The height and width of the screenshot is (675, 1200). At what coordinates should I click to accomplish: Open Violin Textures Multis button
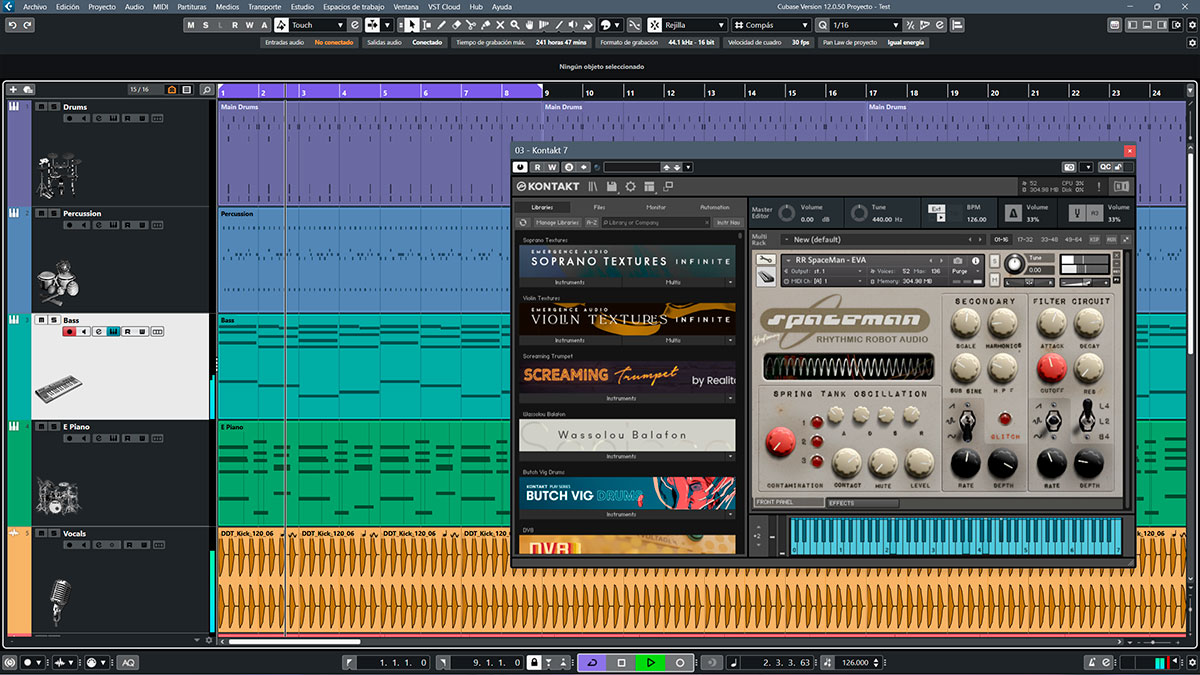pyautogui.click(x=673, y=340)
